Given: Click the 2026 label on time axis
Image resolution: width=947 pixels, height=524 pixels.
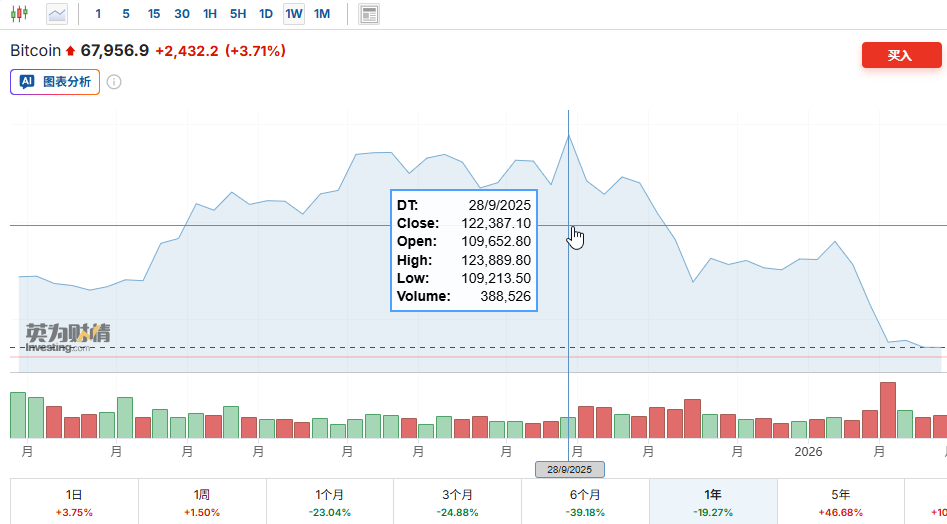Looking at the screenshot, I should 808,452.
